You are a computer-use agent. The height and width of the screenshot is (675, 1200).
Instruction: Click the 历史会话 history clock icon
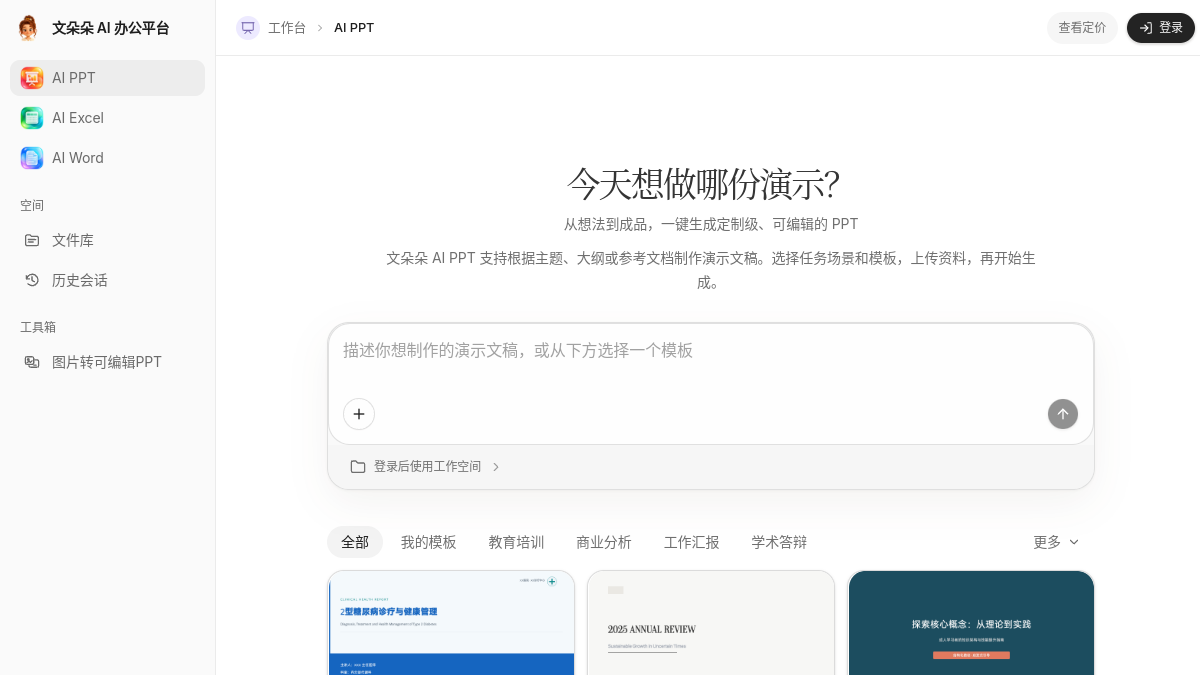pos(32,280)
